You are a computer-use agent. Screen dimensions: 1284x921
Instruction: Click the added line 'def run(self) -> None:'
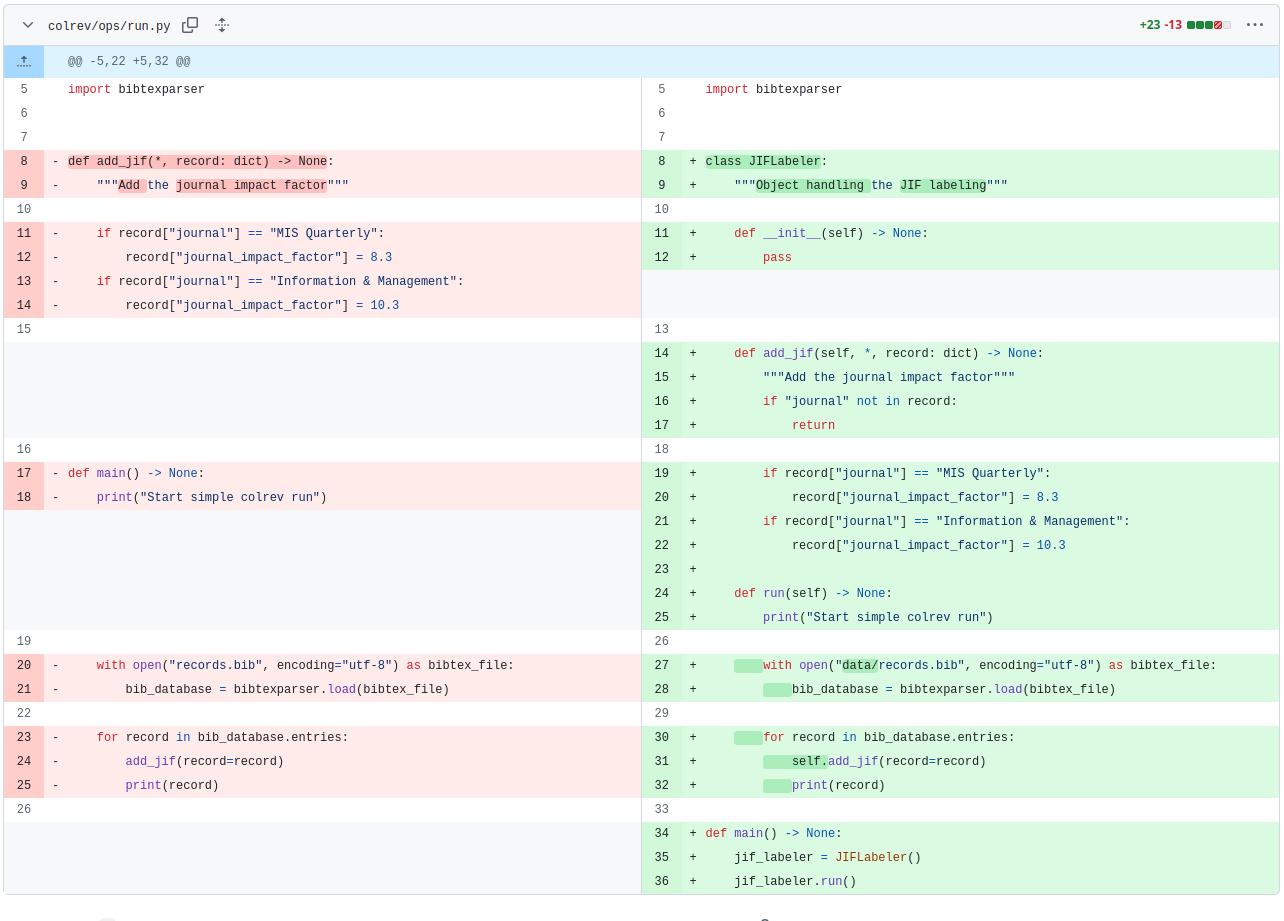[x=812, y=594]
